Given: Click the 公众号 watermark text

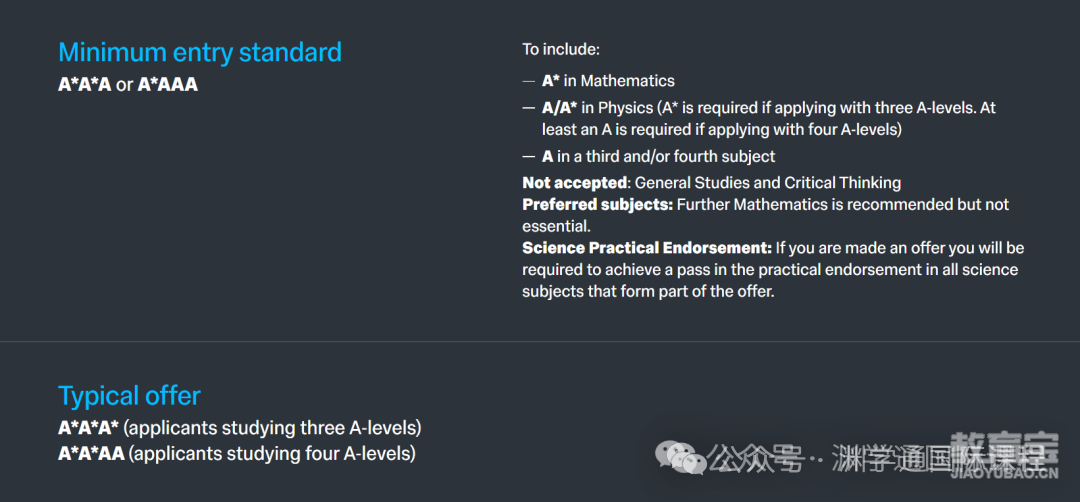Looking at the screenshot, I should point(756,457).
